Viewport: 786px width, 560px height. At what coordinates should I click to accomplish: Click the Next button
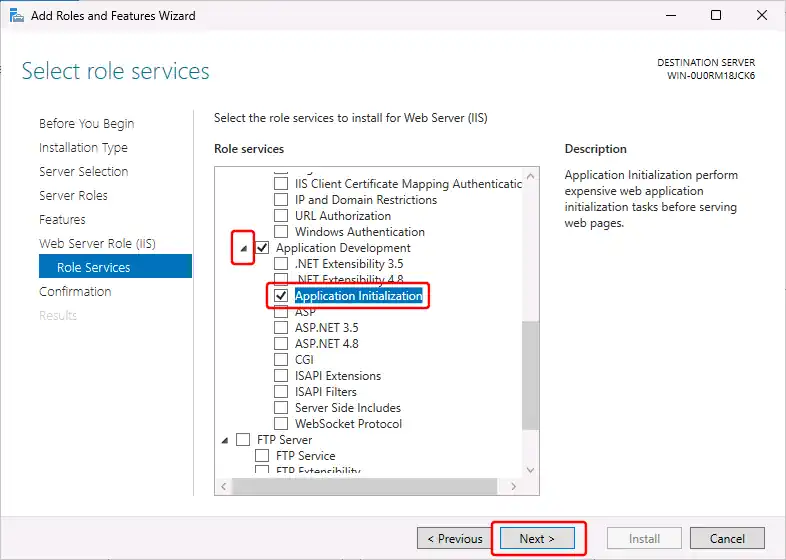[x=536, y=539]
